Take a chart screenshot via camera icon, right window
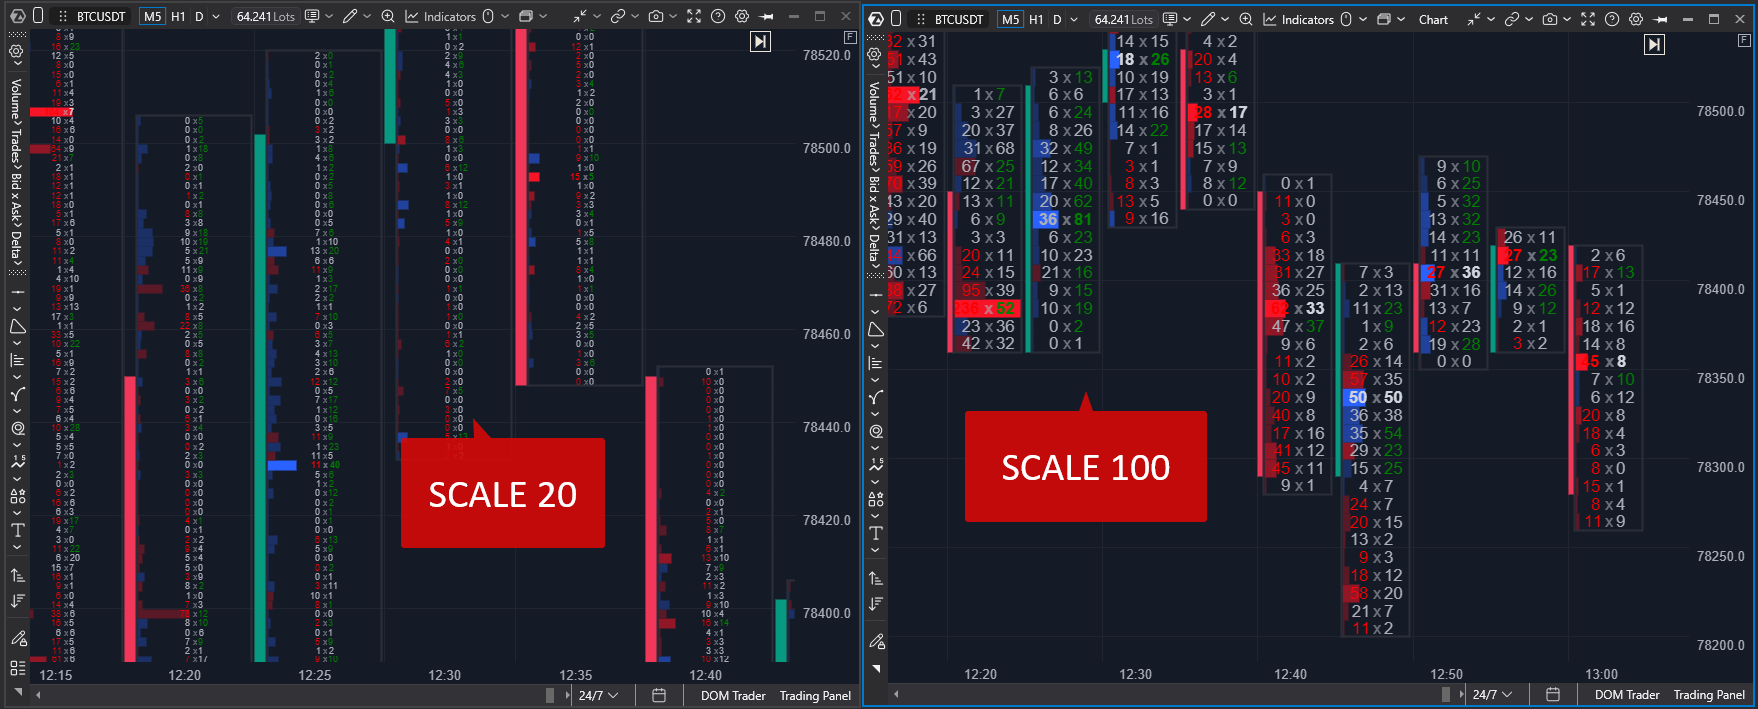This screenshot has height=709, width=1758. [1549, 19]
